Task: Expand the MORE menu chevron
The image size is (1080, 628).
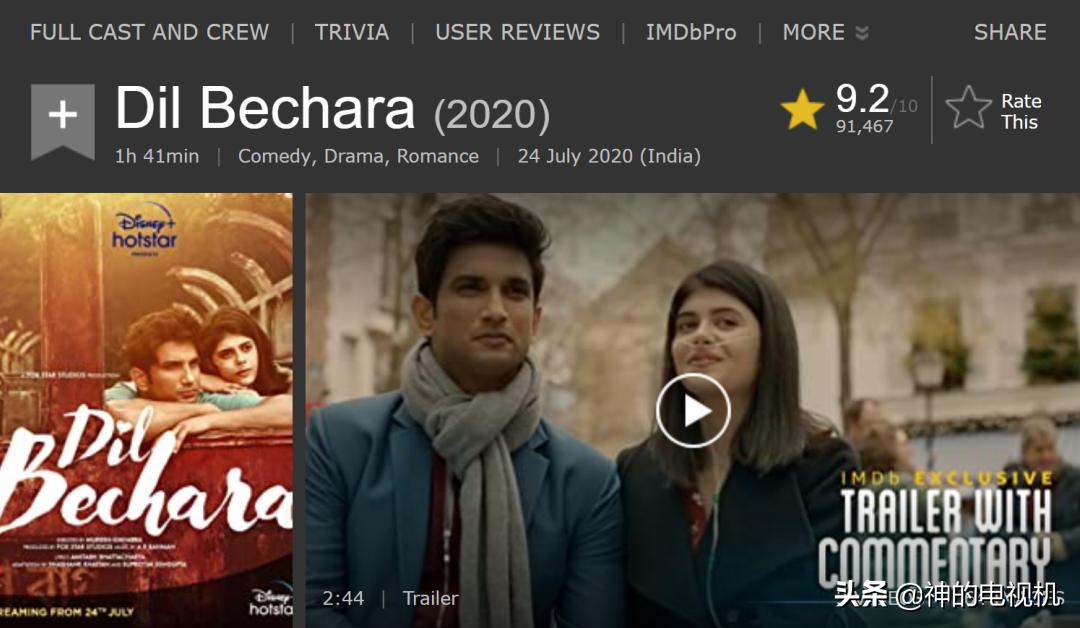Action: 862,32
